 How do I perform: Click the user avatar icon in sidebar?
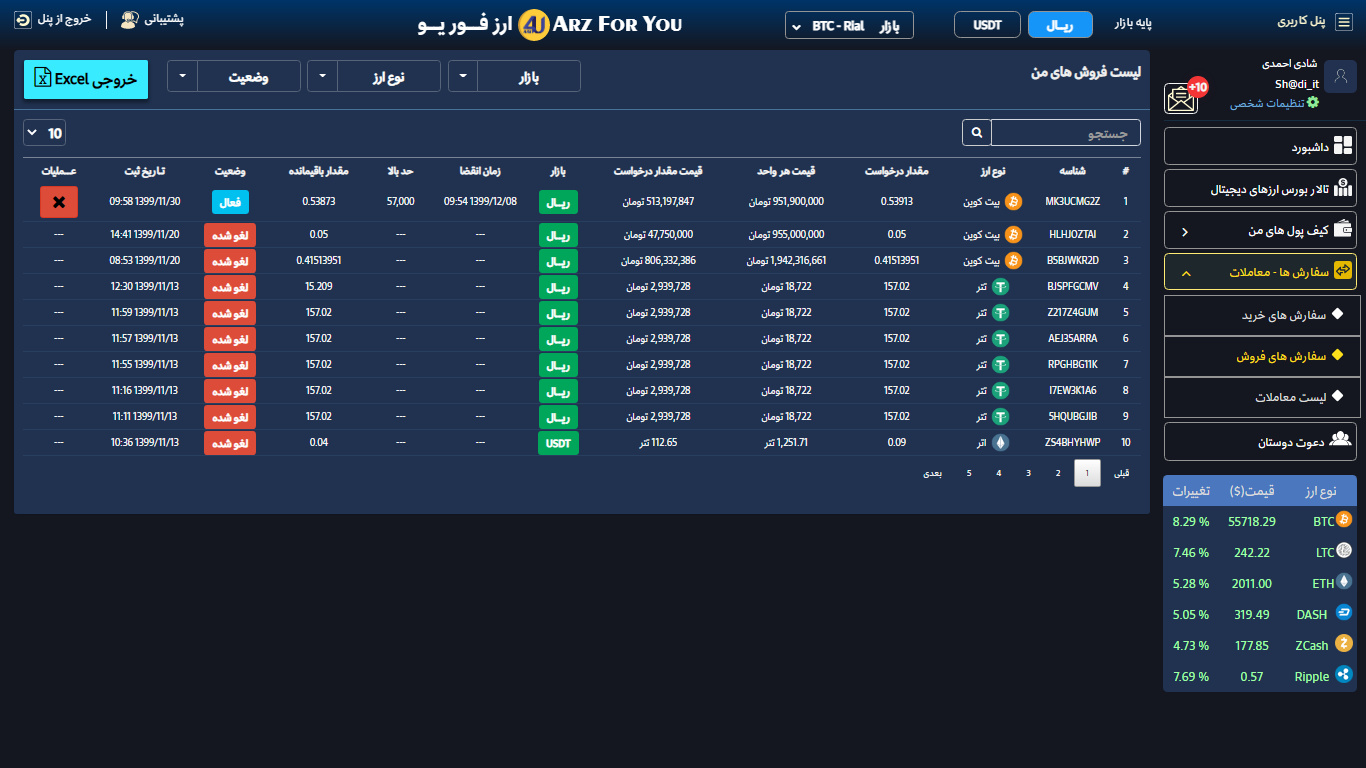1340,76
